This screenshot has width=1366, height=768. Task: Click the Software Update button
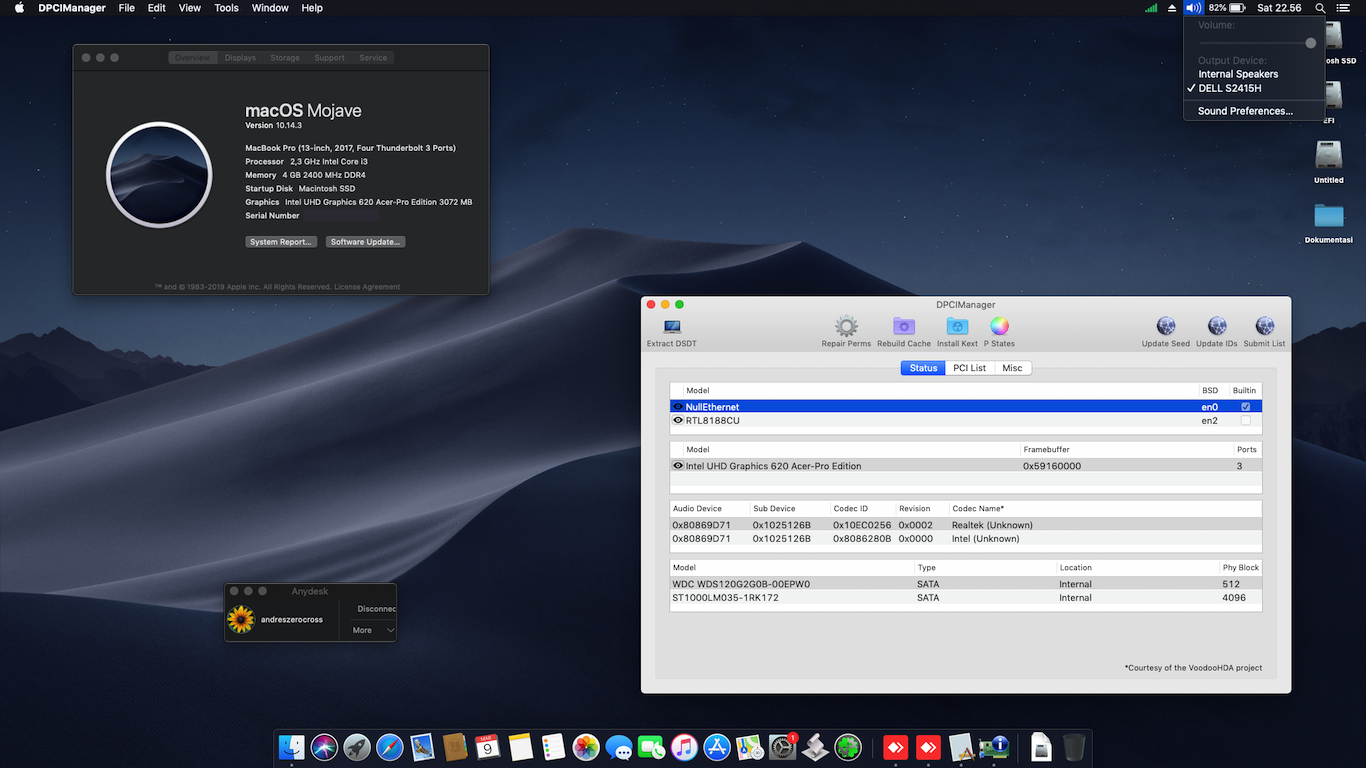[x=366, y=242]
